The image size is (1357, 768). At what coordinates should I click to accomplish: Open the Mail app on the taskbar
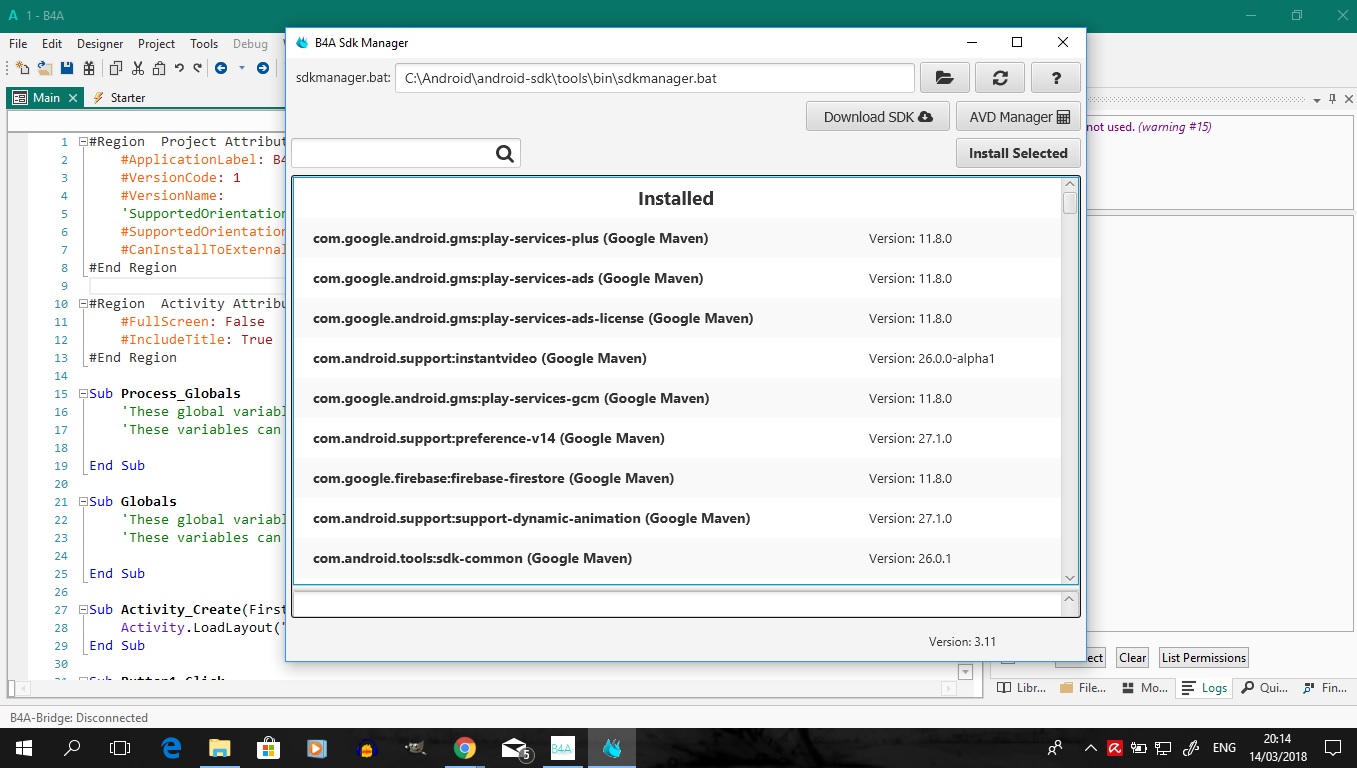click(514, 748)
